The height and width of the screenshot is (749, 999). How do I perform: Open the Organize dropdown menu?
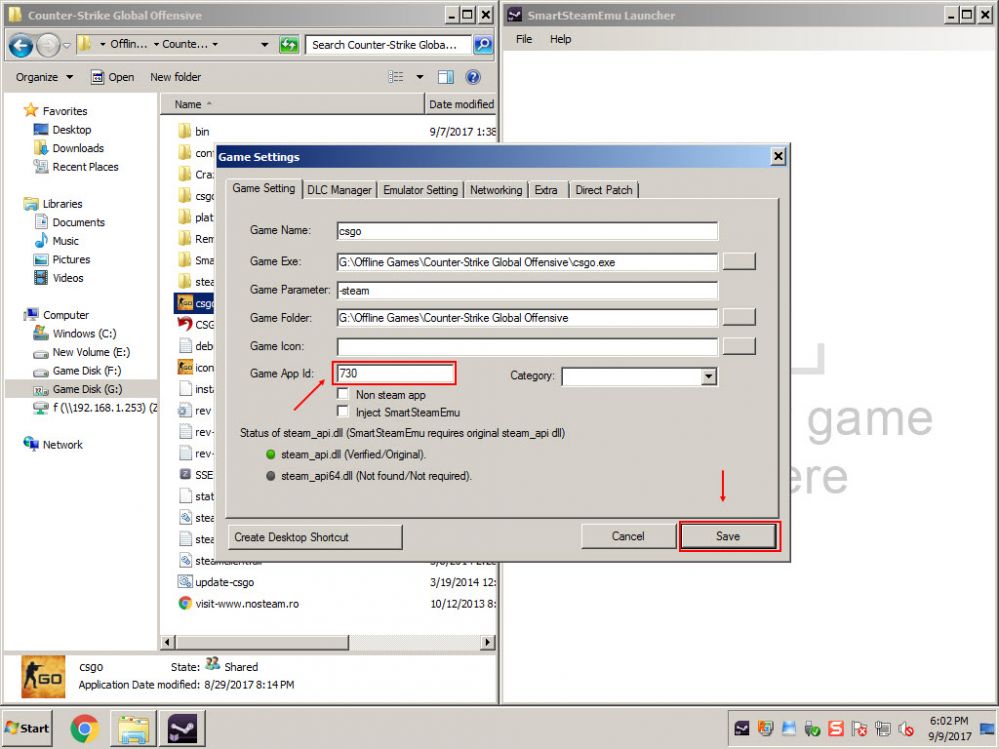(x=44, y=77)
